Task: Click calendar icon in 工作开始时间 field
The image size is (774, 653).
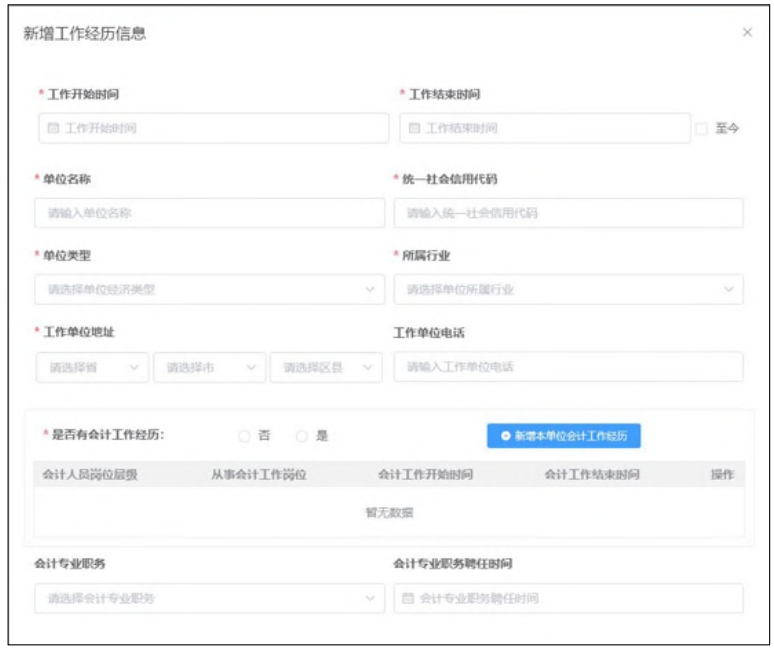Action: (x=54, y=129)
